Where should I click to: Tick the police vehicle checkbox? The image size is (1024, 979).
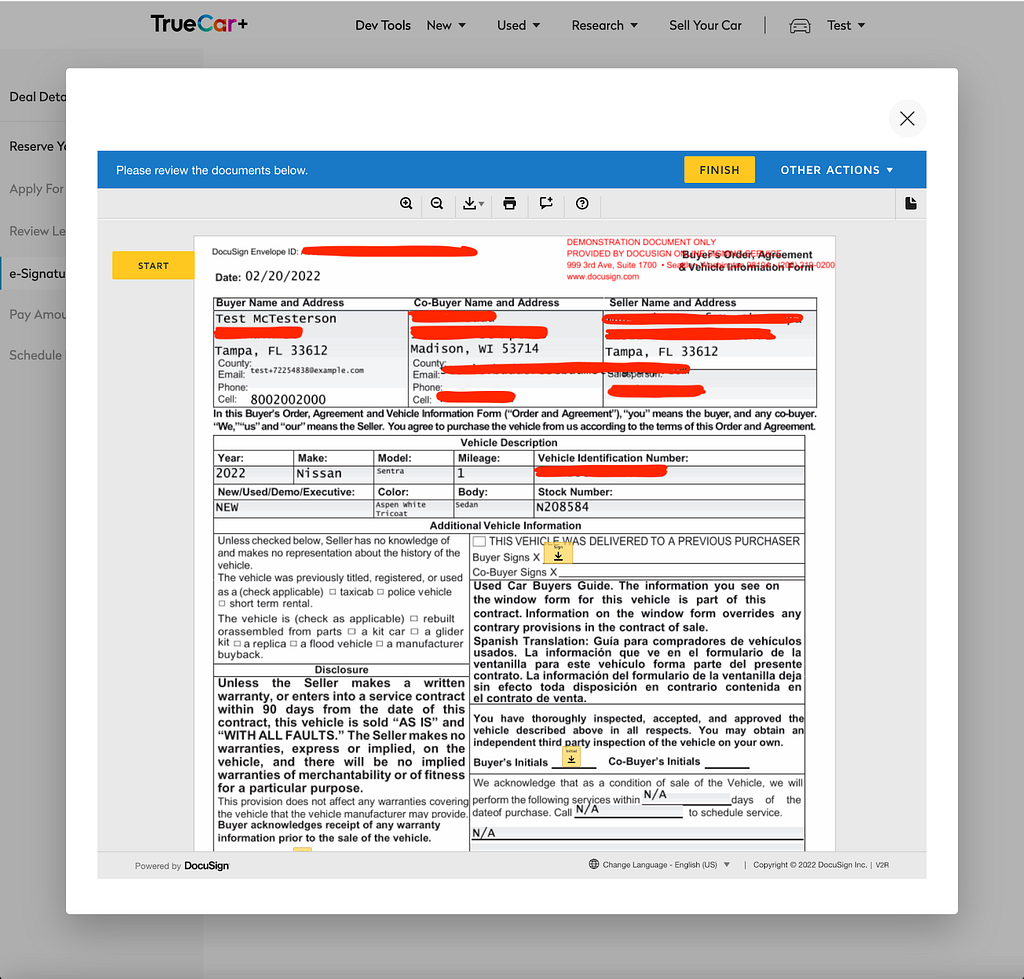tap(381, 592)
